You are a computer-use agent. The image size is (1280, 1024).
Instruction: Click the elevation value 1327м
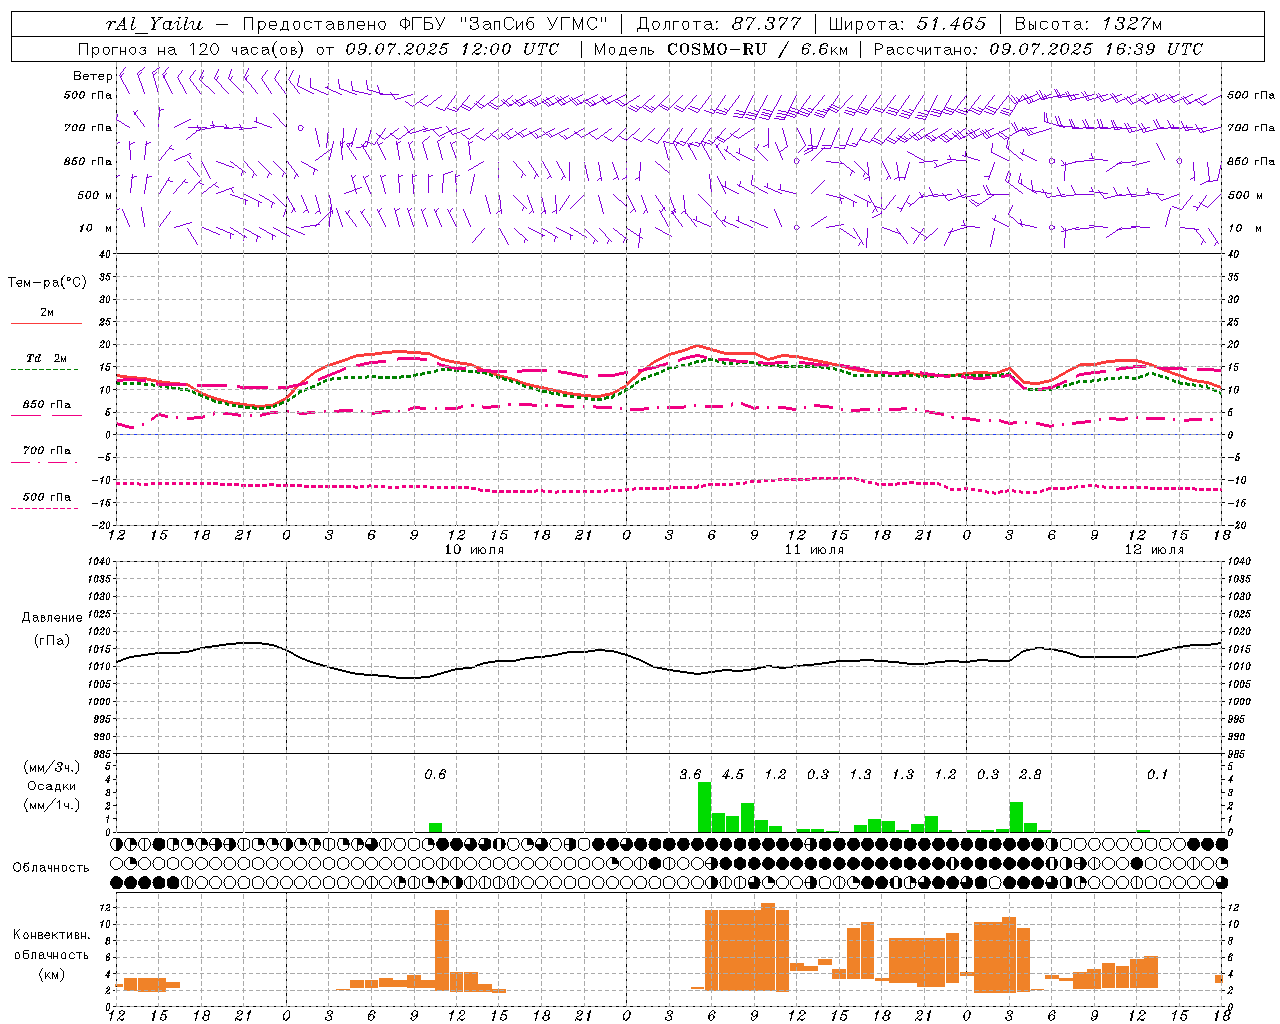tap(1132, 24)
